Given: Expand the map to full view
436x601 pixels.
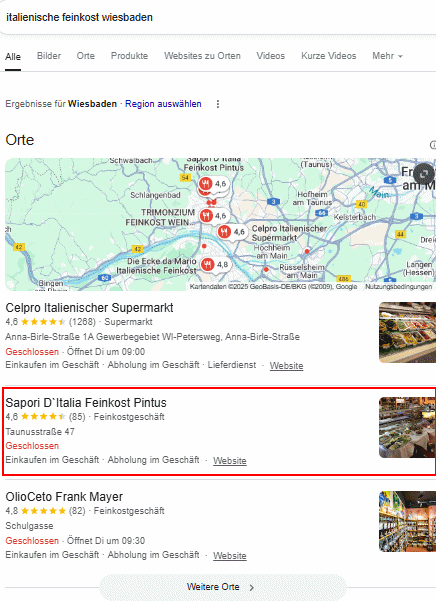Looking at the screenshot, I should pos(424,174).
